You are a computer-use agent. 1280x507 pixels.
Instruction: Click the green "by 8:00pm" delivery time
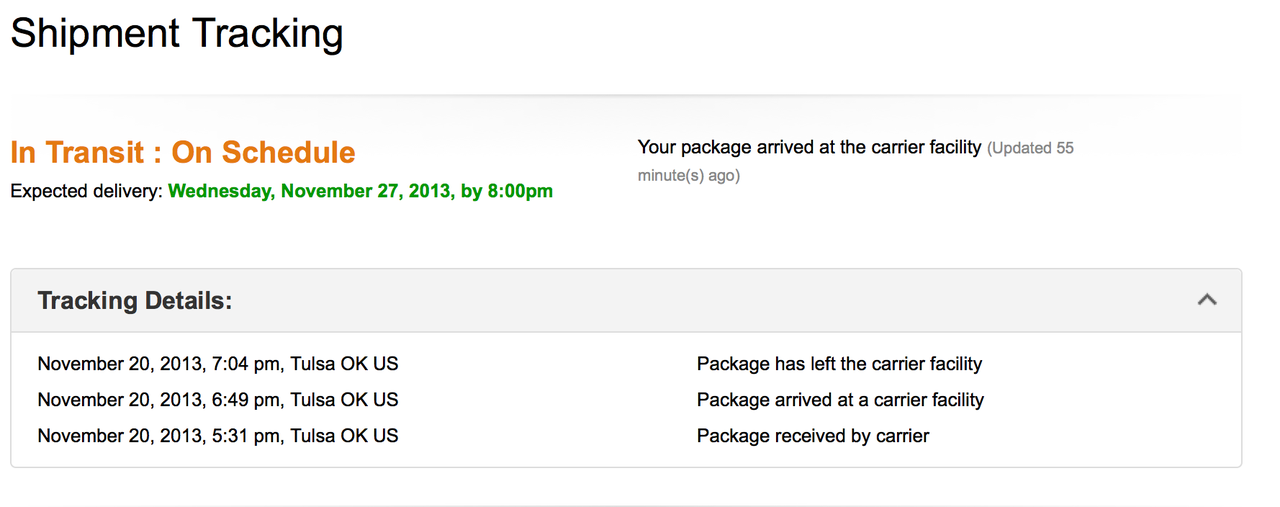coord(507,191)
